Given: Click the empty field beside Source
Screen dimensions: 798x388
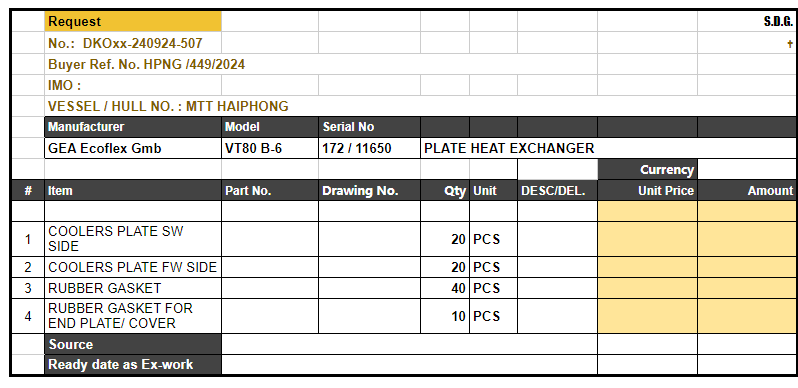Looking at the screenshot, I should click(x=409, y=344).
